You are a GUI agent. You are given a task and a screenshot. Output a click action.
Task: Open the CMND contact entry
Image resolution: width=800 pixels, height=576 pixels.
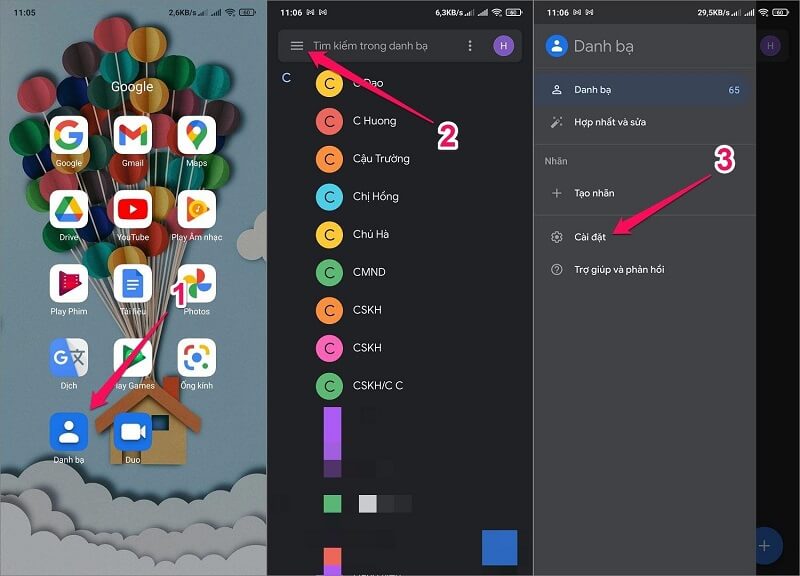point(369,272)
